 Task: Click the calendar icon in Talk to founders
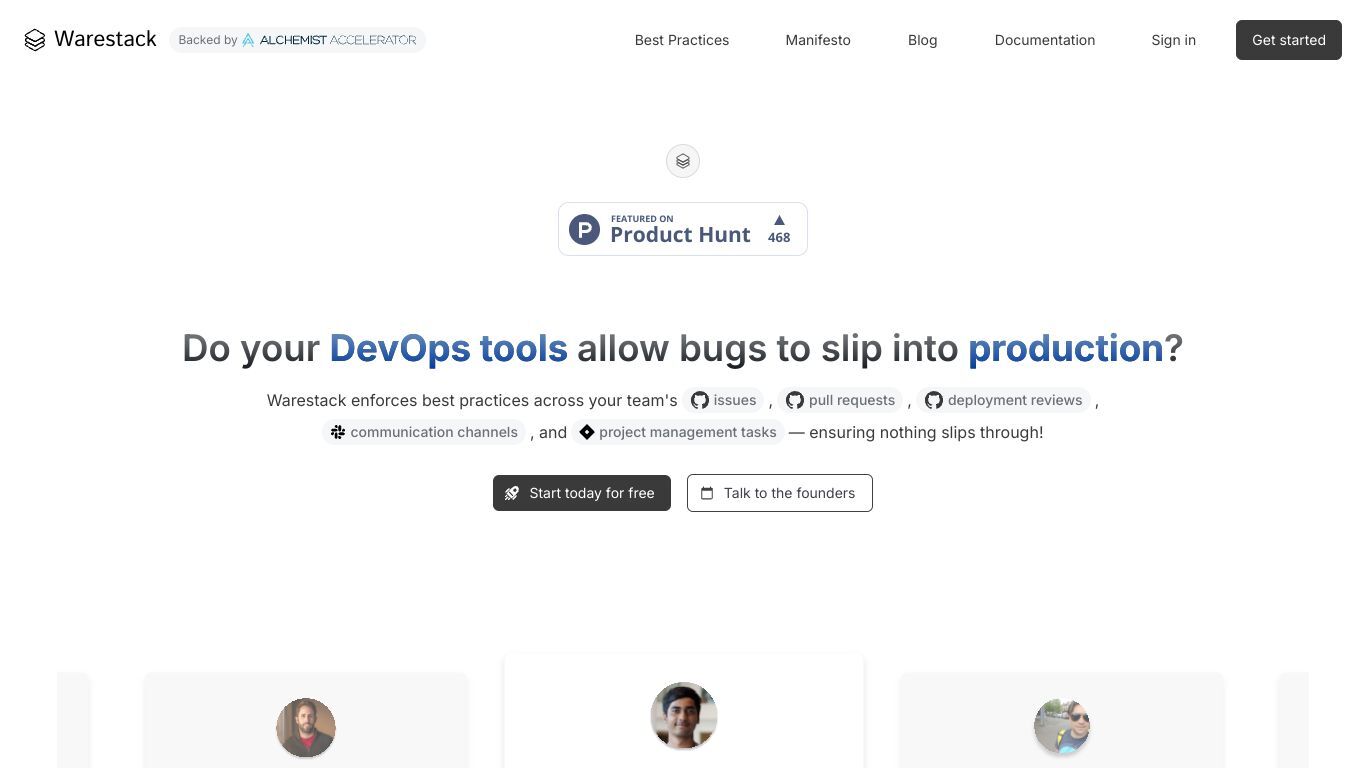point(707,493)
